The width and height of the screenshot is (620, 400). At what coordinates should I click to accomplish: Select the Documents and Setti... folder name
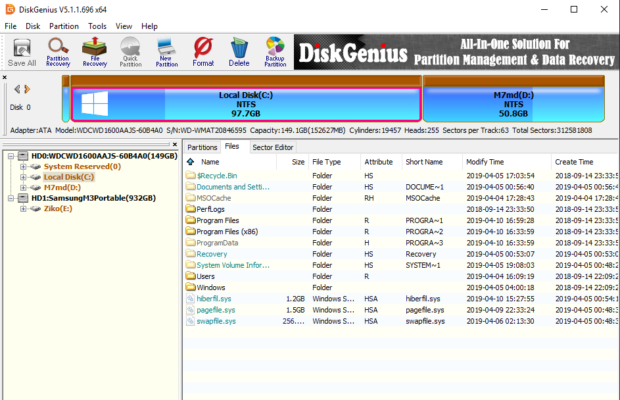click(233, 187)
